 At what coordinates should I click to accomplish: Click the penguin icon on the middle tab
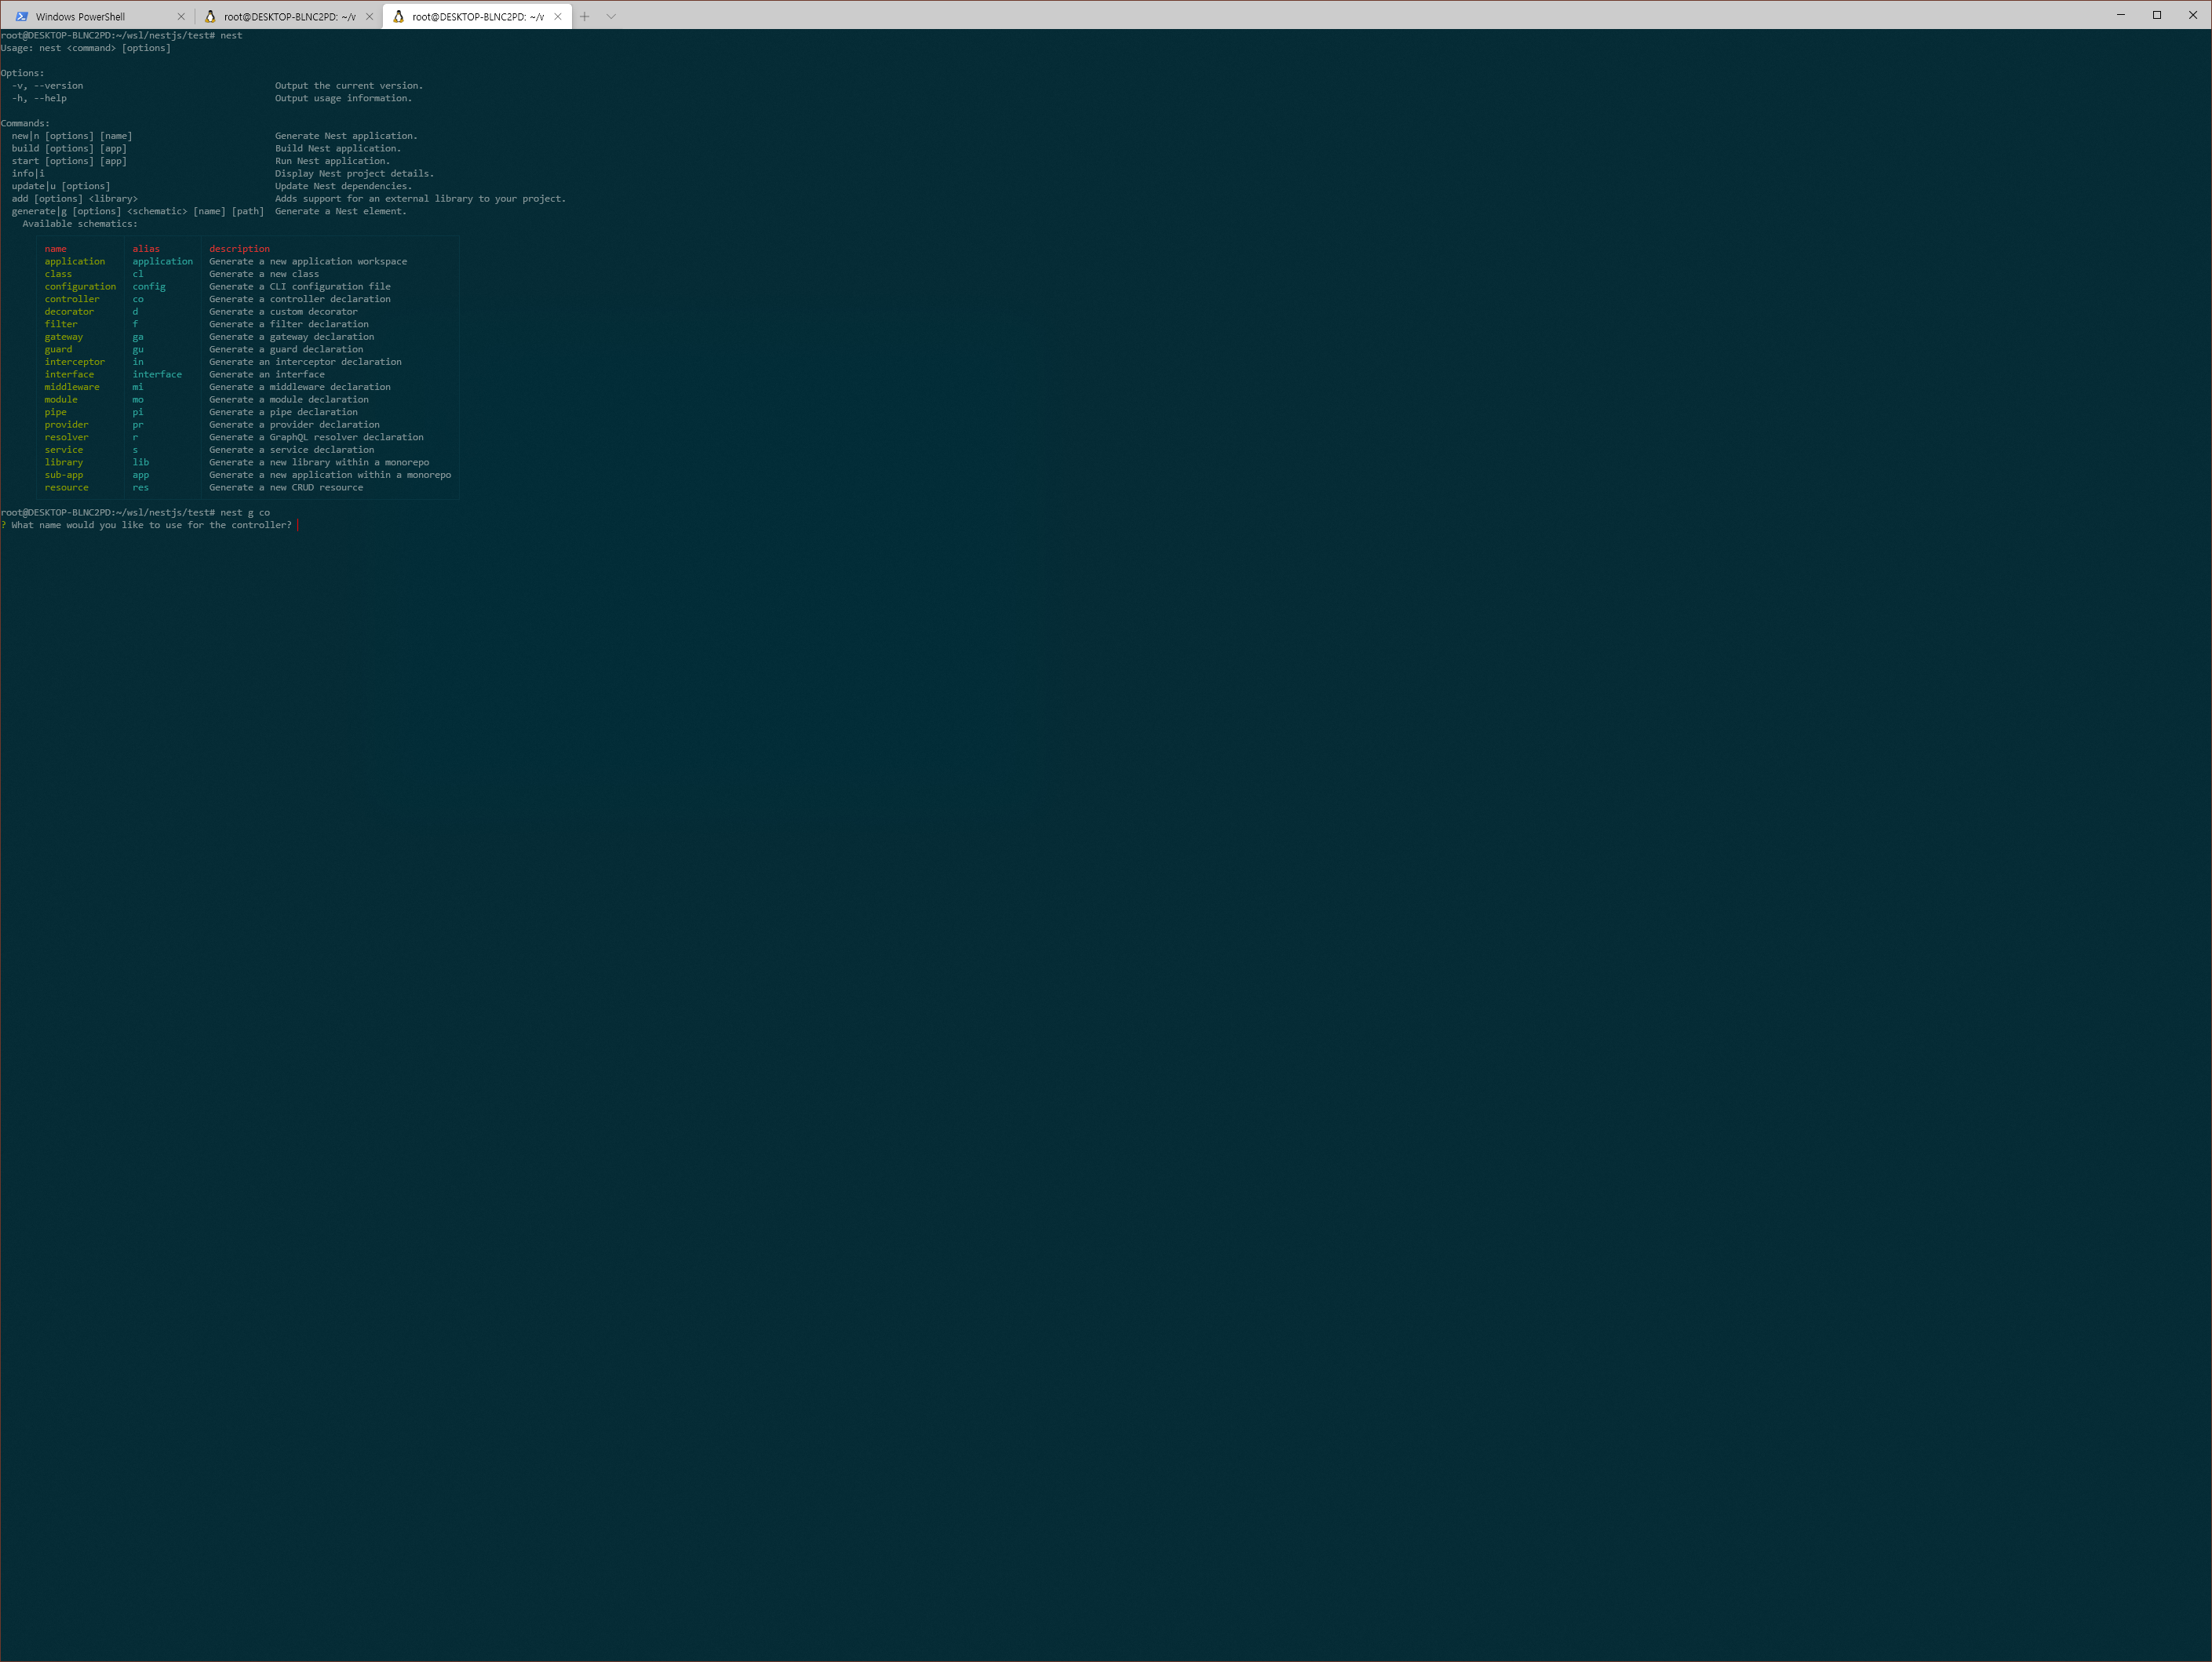click(210, 17)
